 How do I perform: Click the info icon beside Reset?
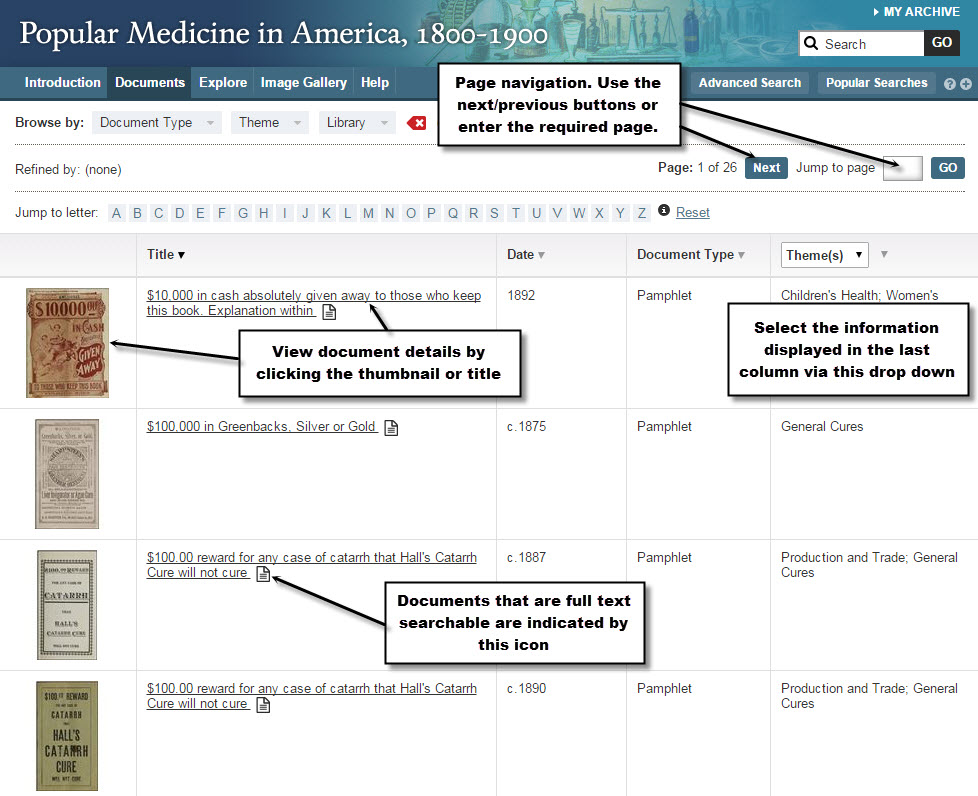coord(664,211)
